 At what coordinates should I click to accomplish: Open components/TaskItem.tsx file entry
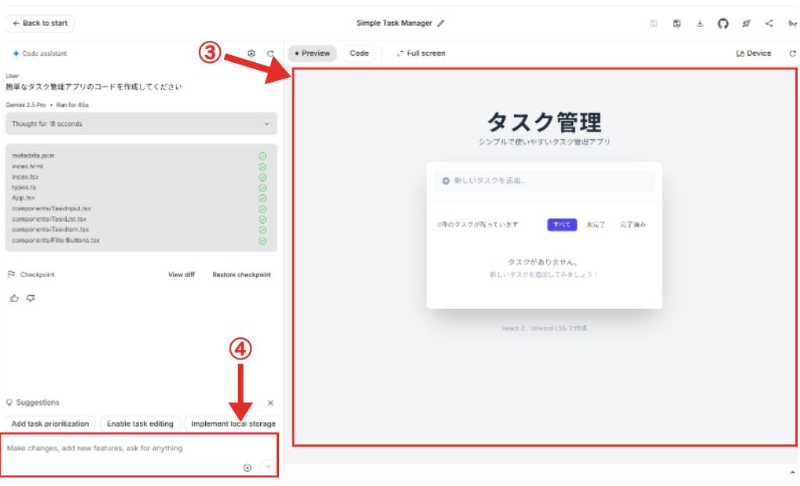(51, 229)
